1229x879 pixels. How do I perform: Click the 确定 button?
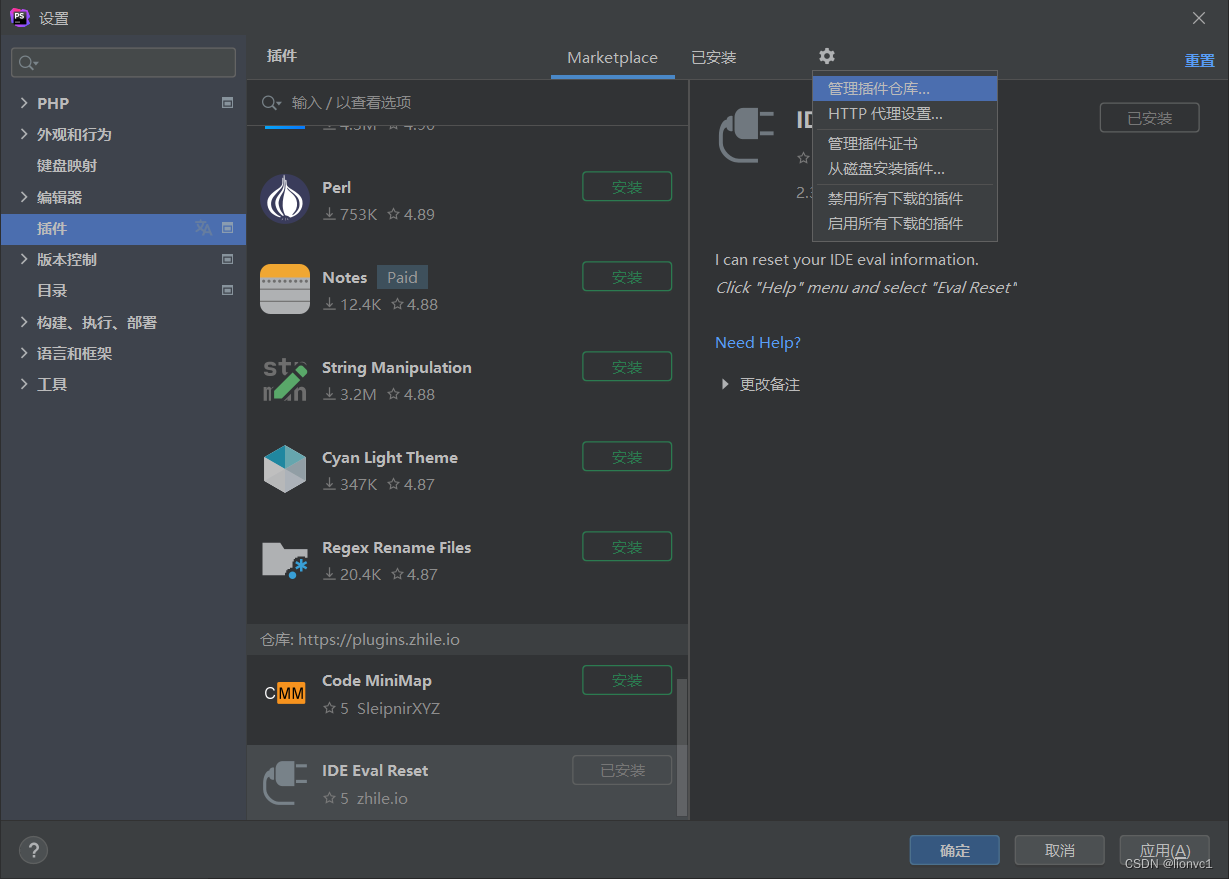tap(954, 850)
